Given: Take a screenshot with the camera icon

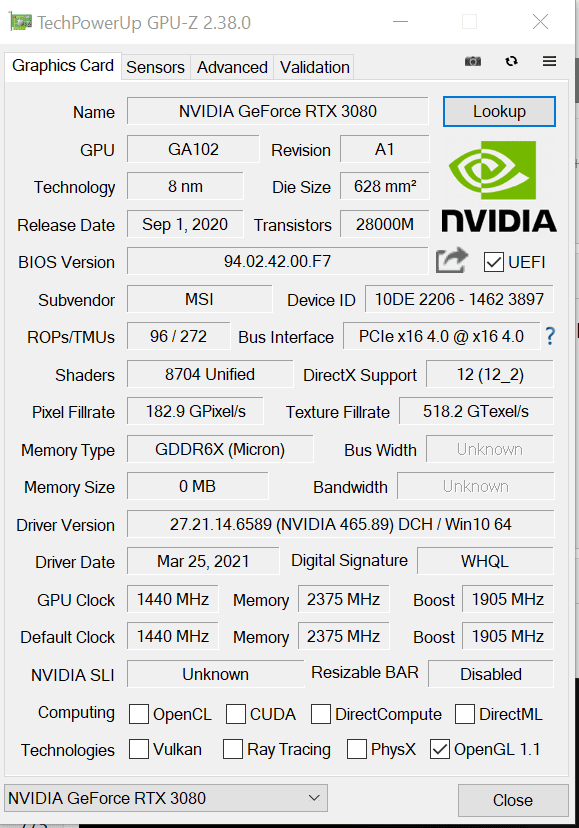Looking at the screenshot, I should [x=473, y=61].
